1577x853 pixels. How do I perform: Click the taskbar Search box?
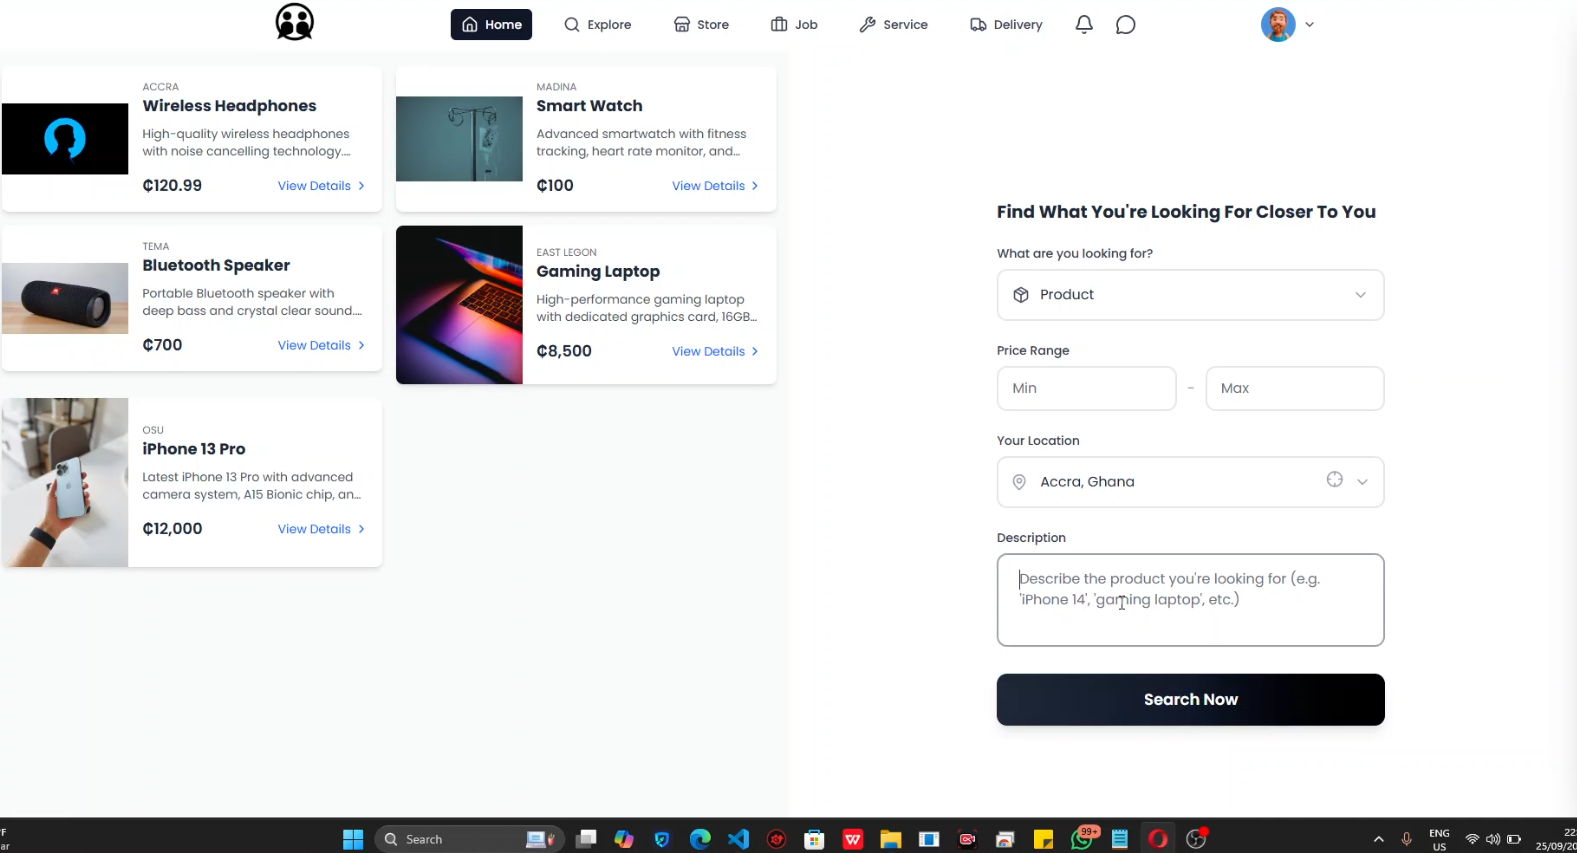coord(469,839)
